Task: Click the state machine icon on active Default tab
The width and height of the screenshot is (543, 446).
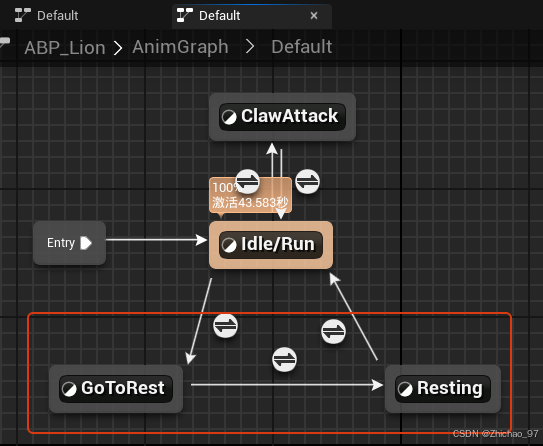Action: 185,15
